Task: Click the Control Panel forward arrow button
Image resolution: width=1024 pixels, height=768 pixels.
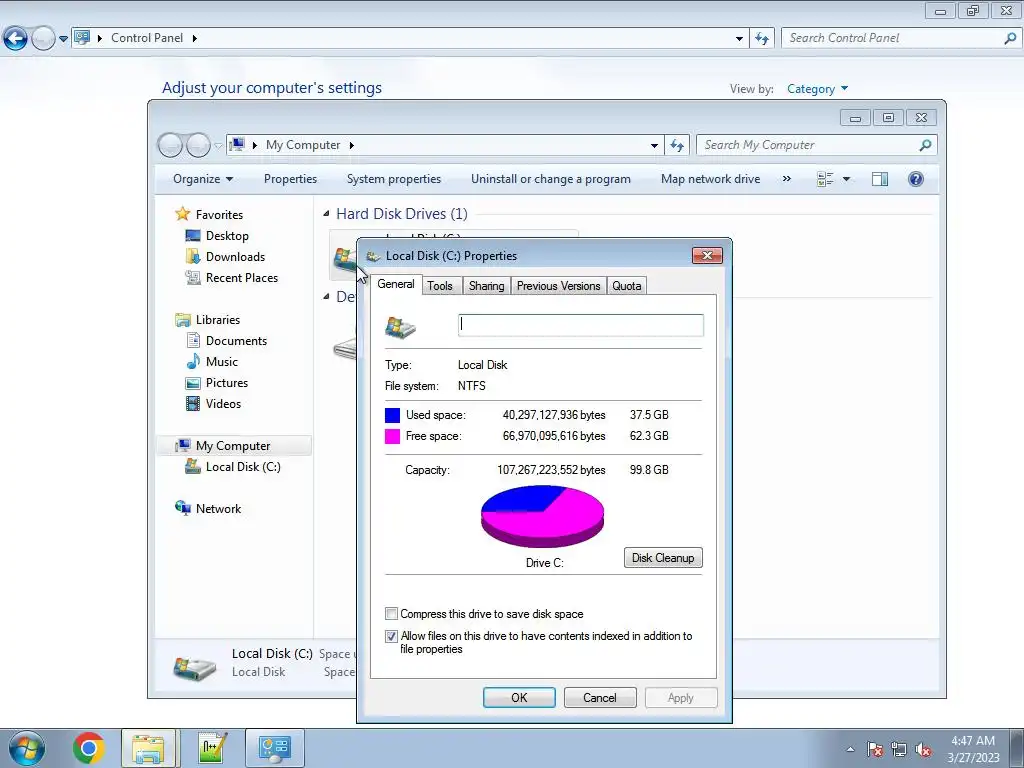Action: (x=43, y=39)
